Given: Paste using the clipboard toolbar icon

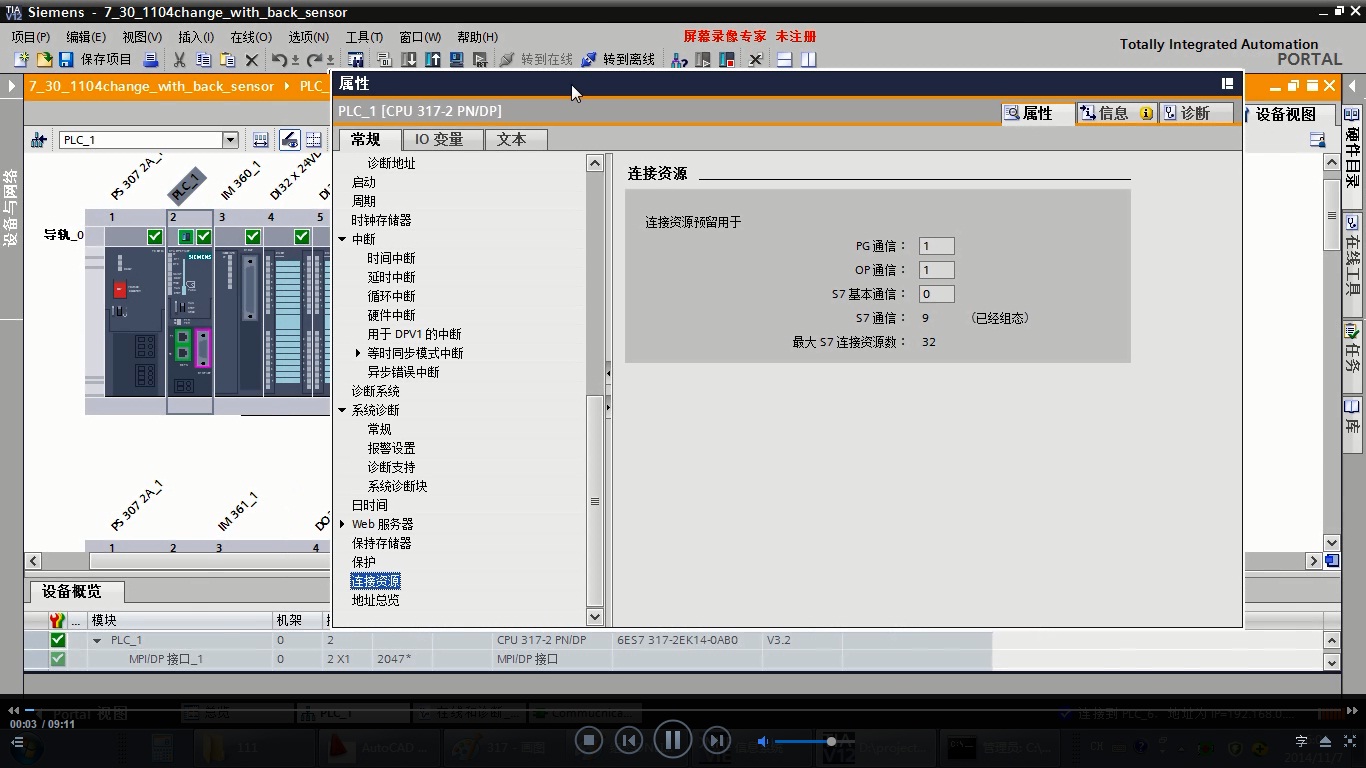Looking at the screenshot, I should tap(228, 60).
